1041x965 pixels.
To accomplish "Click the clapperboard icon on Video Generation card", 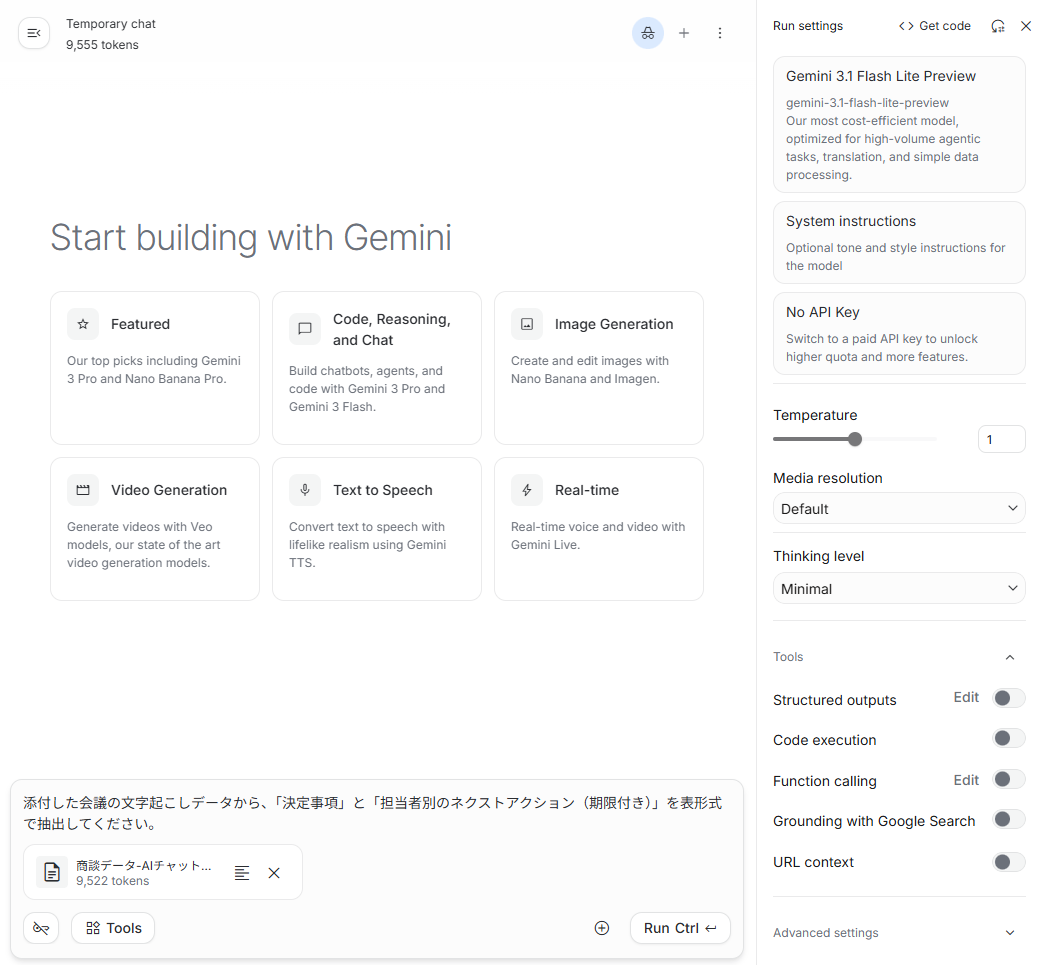I will point(83,490).
